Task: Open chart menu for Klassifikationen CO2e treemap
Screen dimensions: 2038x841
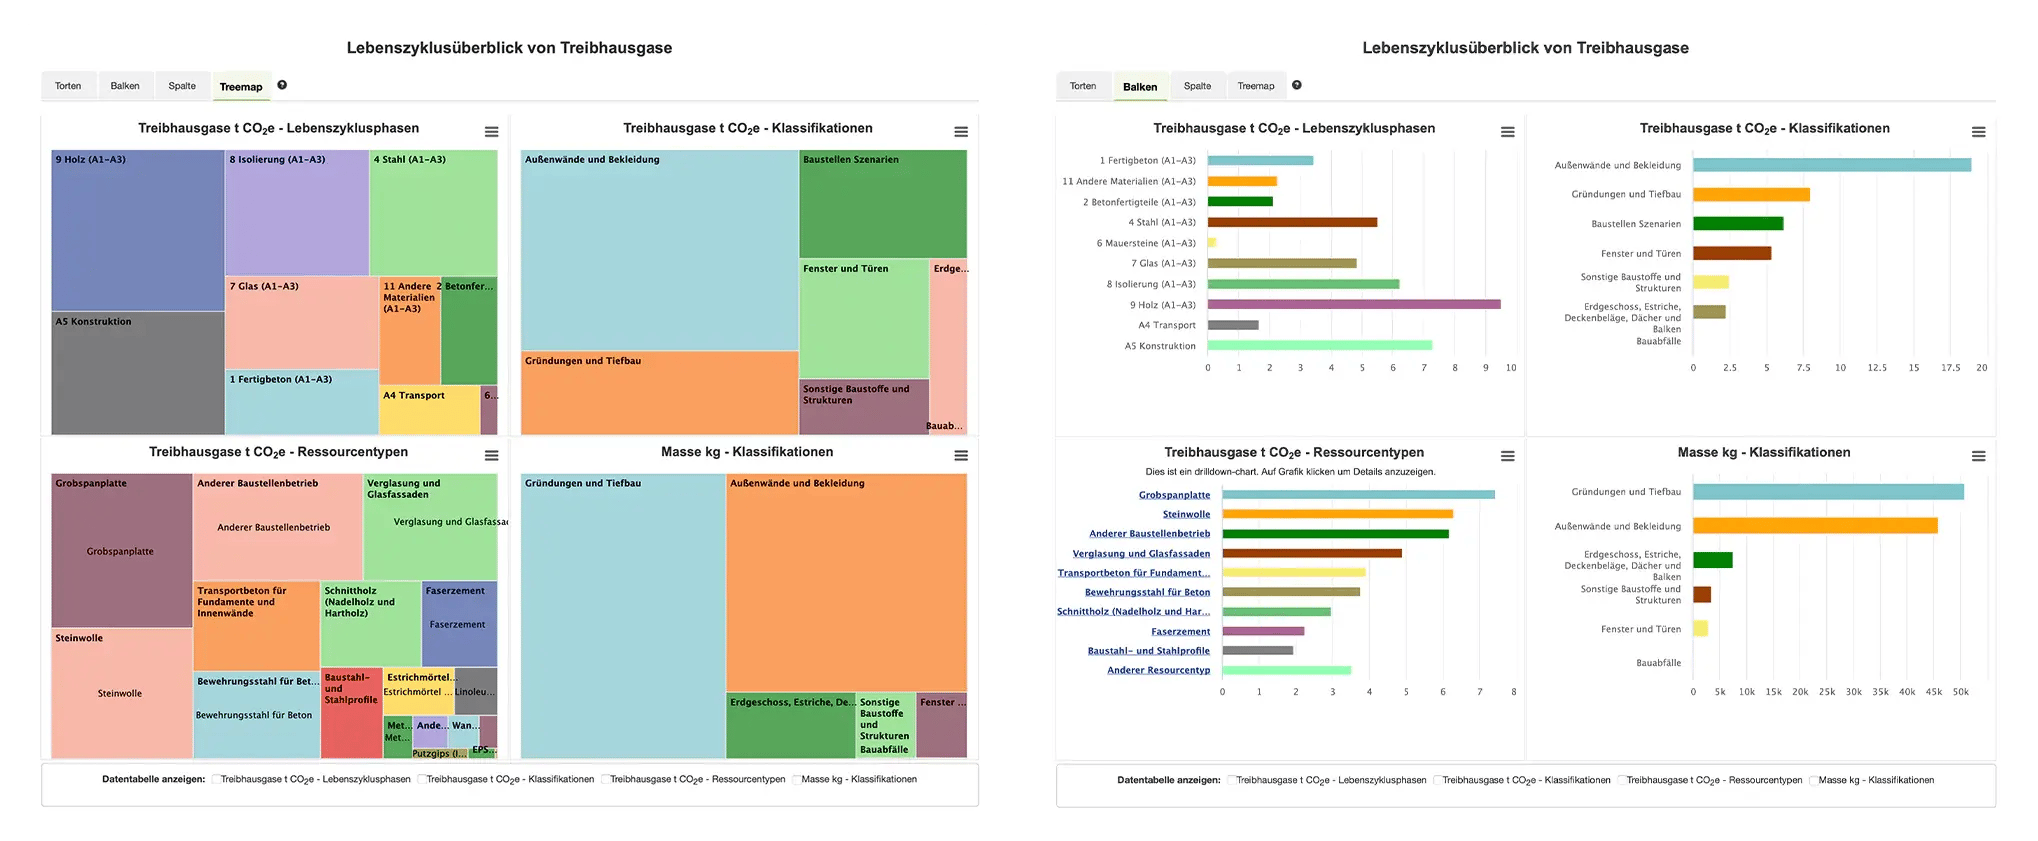Action: coord(961,132)
